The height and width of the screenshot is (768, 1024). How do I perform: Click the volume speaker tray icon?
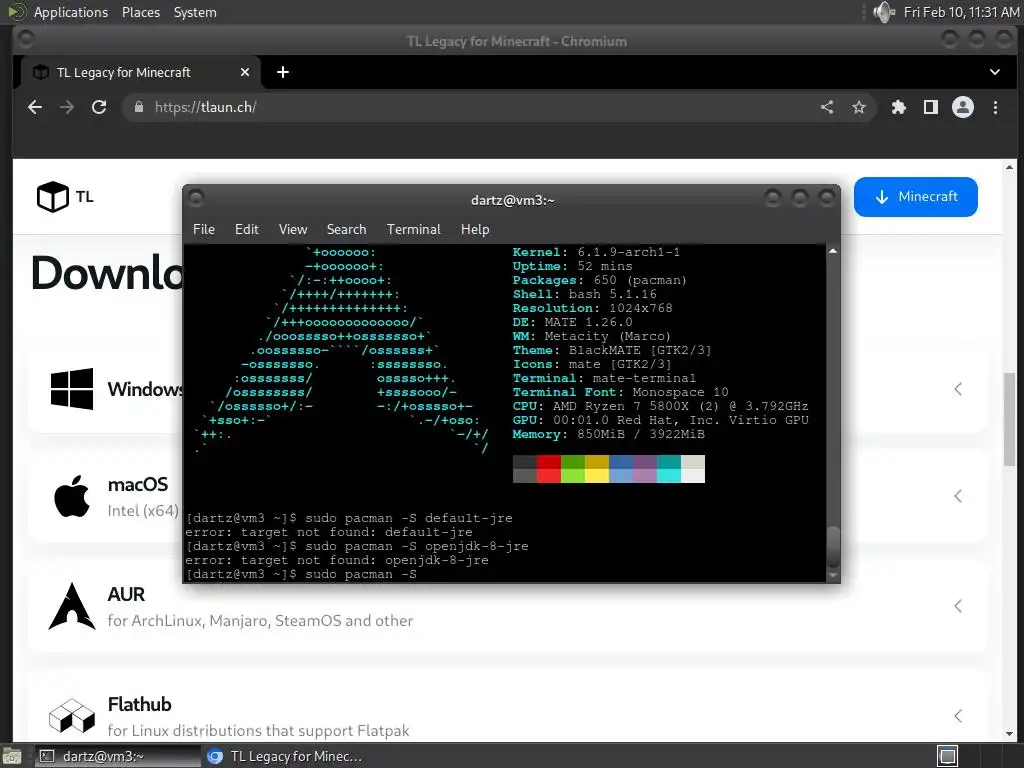click(884, 12)
